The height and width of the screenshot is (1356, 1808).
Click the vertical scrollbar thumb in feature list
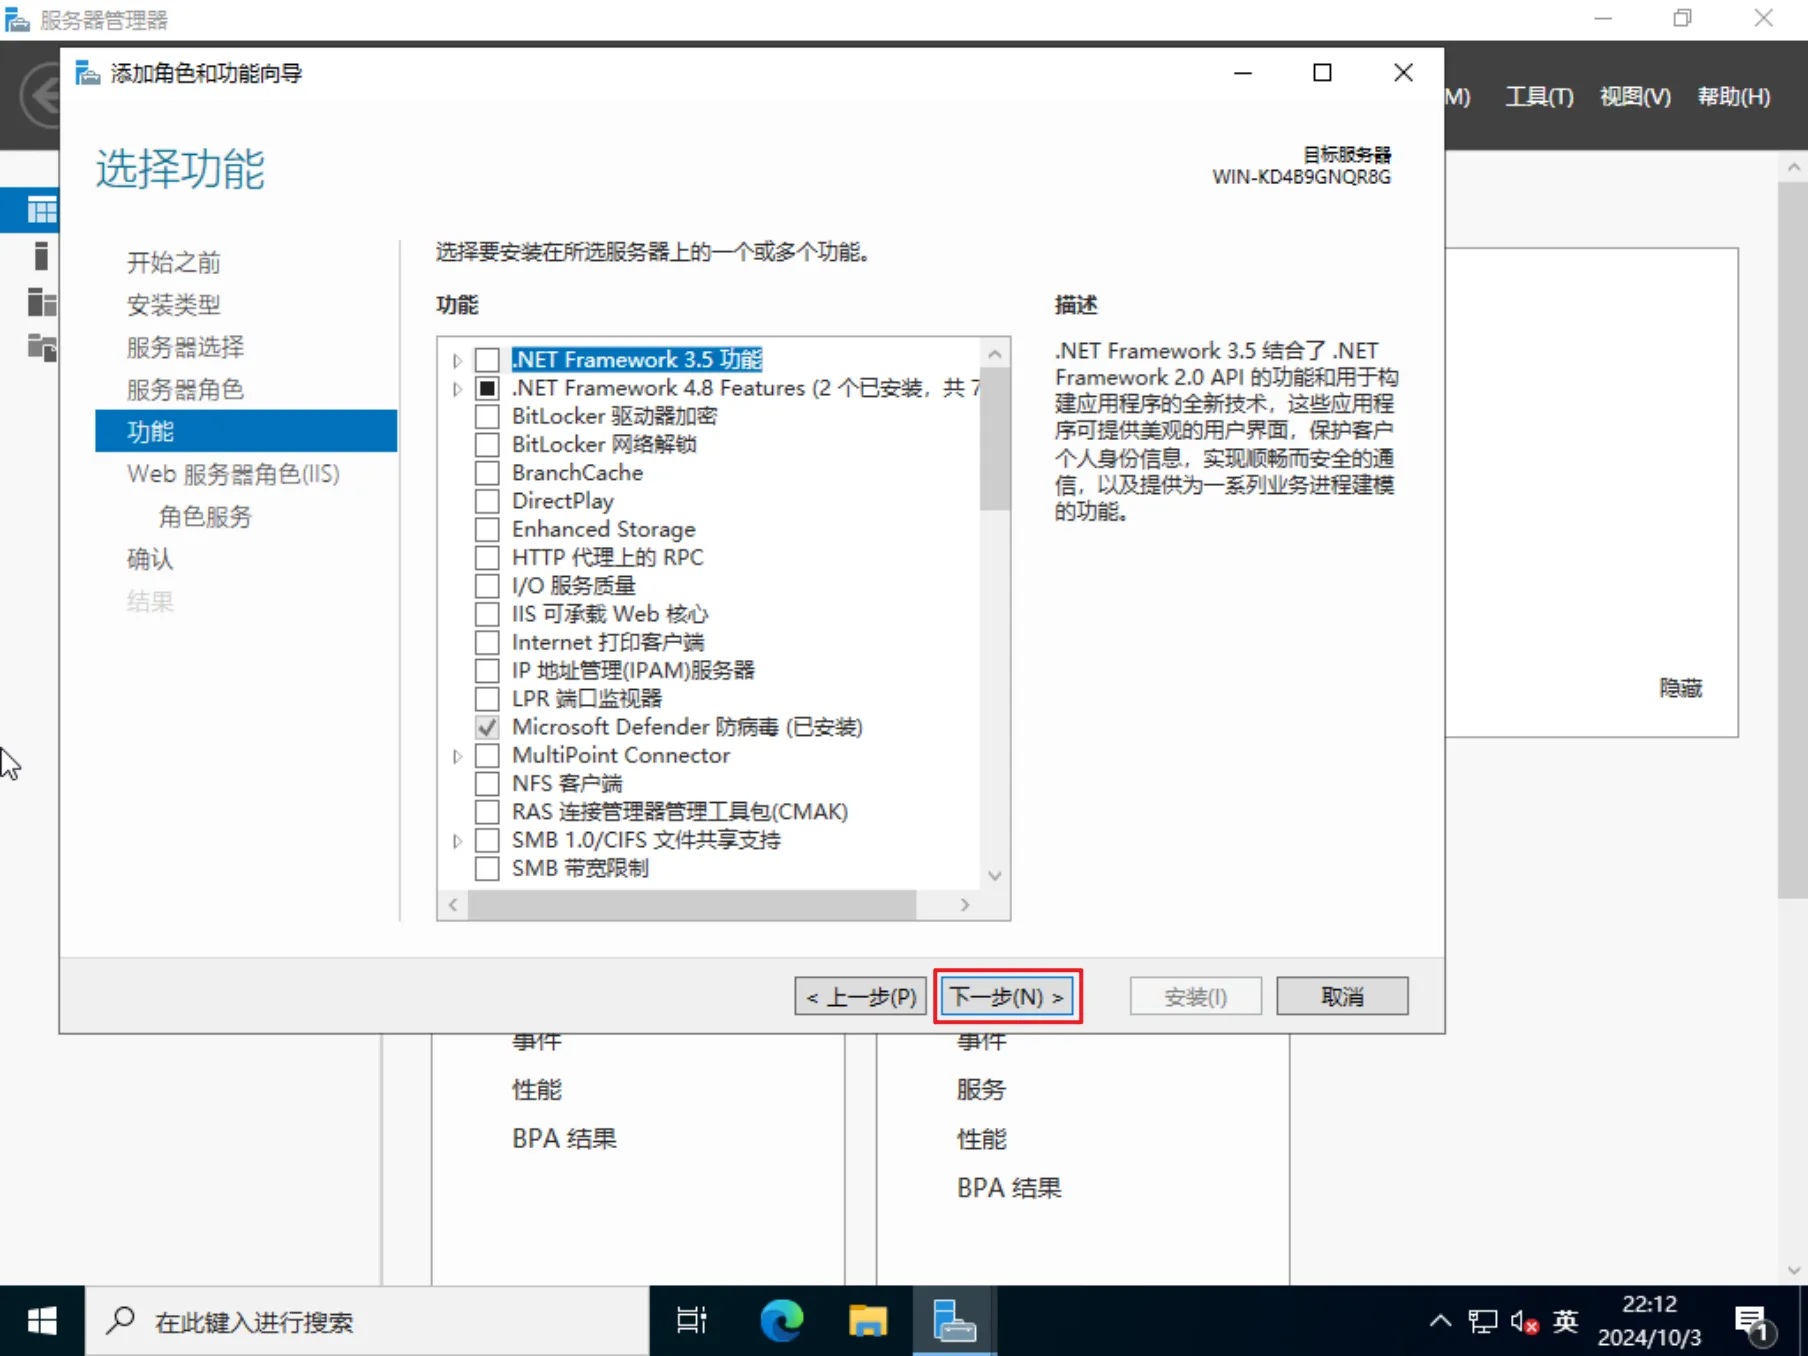pyautogui.click(x=995, y=440)
